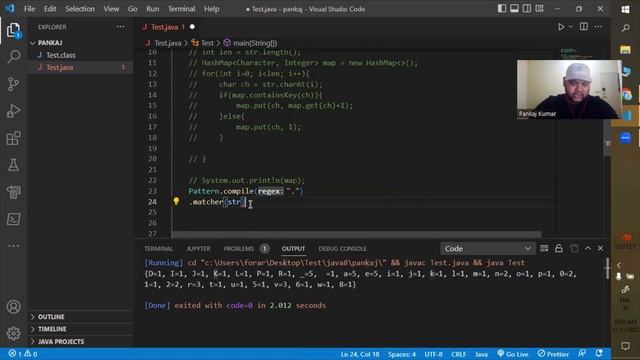Open the Run and Debug view
This screenshot has height=360, width=640.
13,111
